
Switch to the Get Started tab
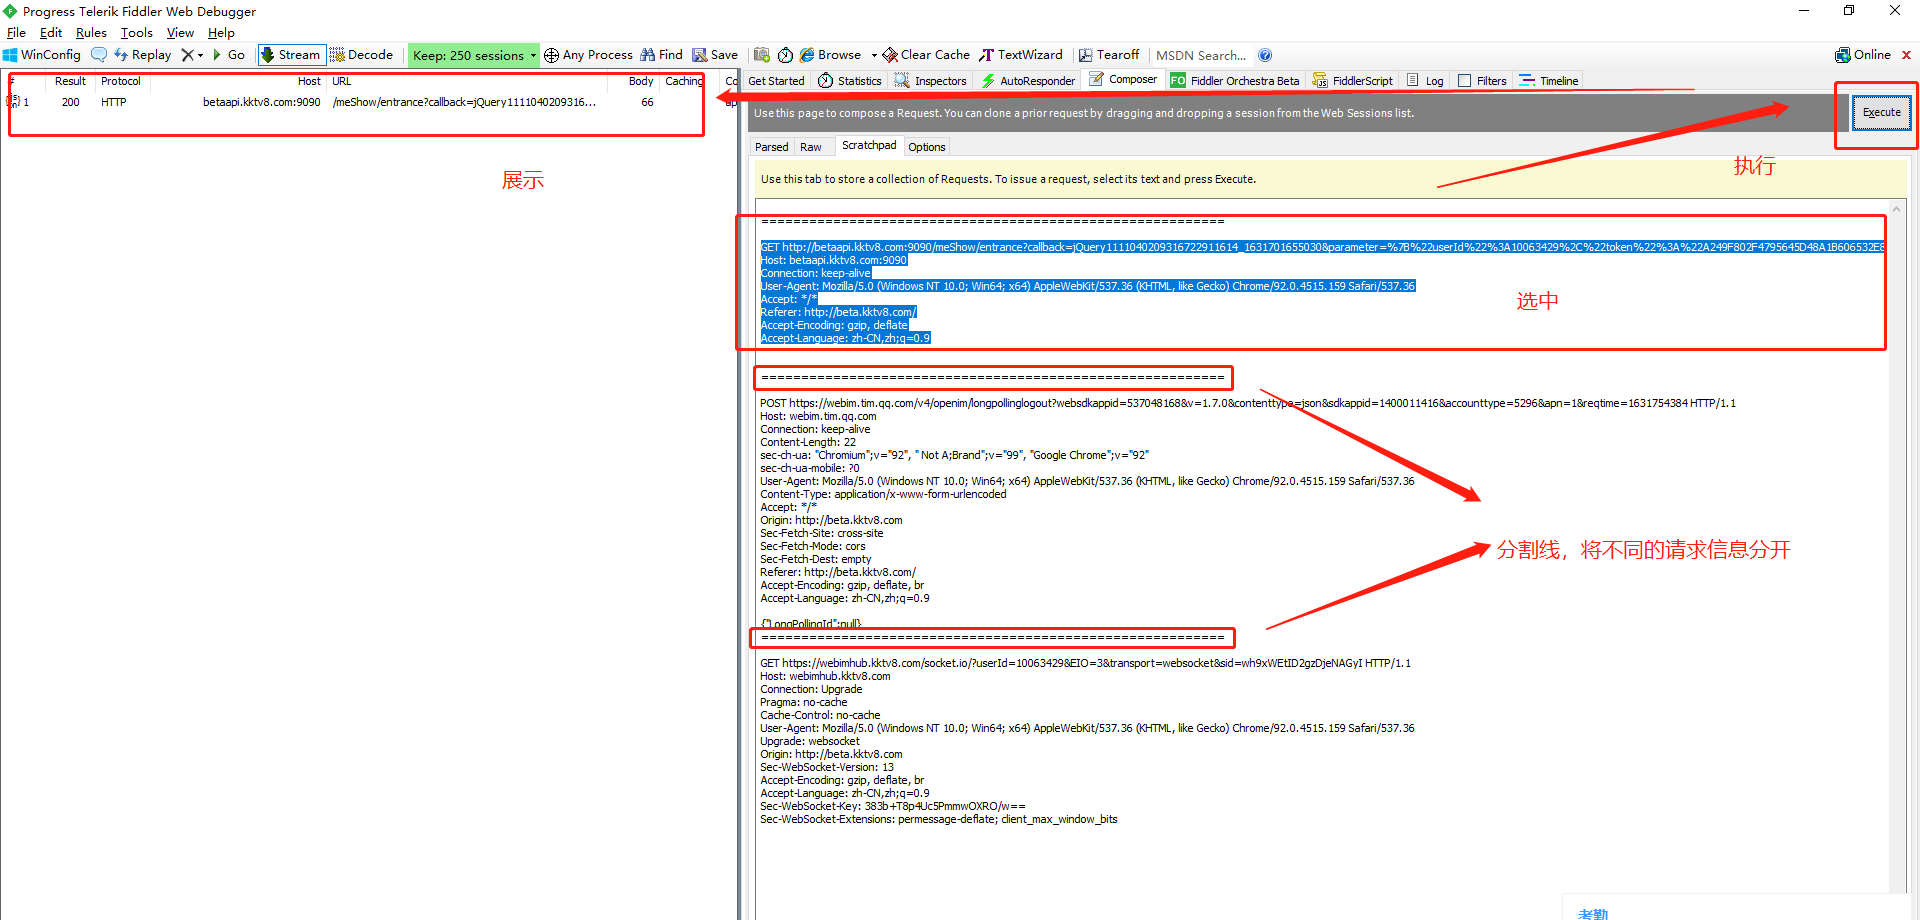coord(776,81)
